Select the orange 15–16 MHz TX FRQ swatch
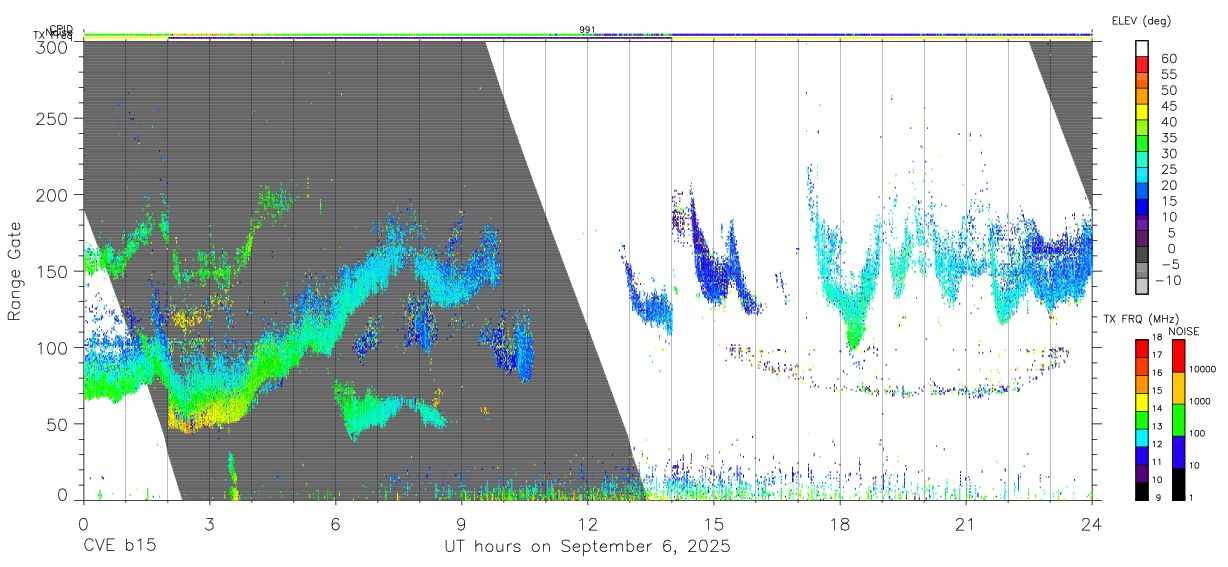Screen dimensions: 1228x567 pyautogui.click(x=1142, y=384)
